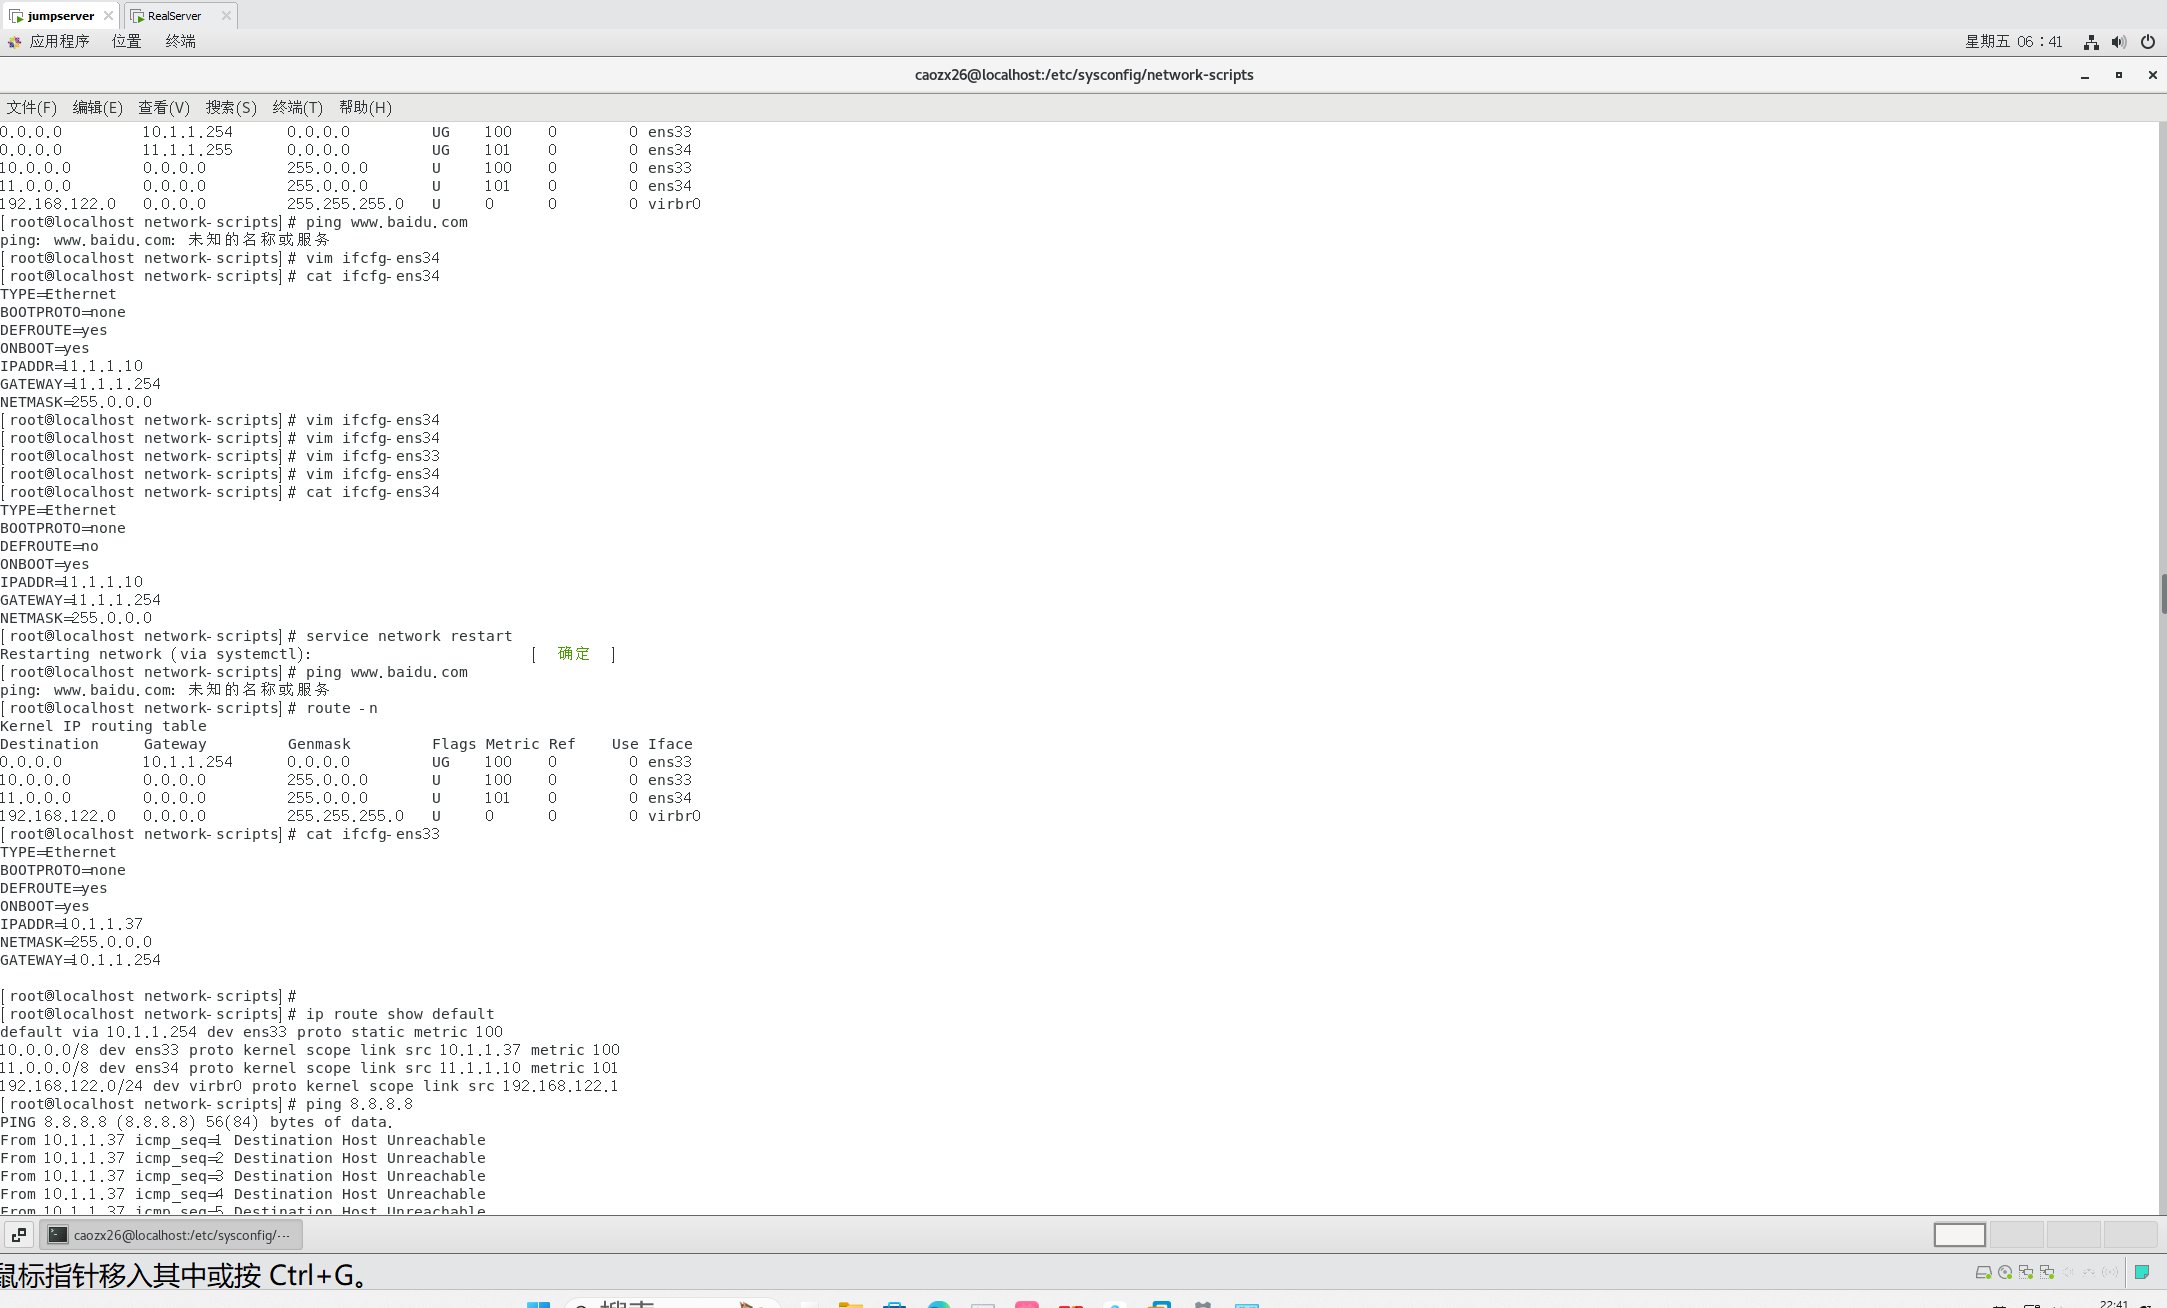Click the volume speaker icon in top bar
Image resolution: width=2167 pixels, height=1308 pixels.
coord(2119,42)
